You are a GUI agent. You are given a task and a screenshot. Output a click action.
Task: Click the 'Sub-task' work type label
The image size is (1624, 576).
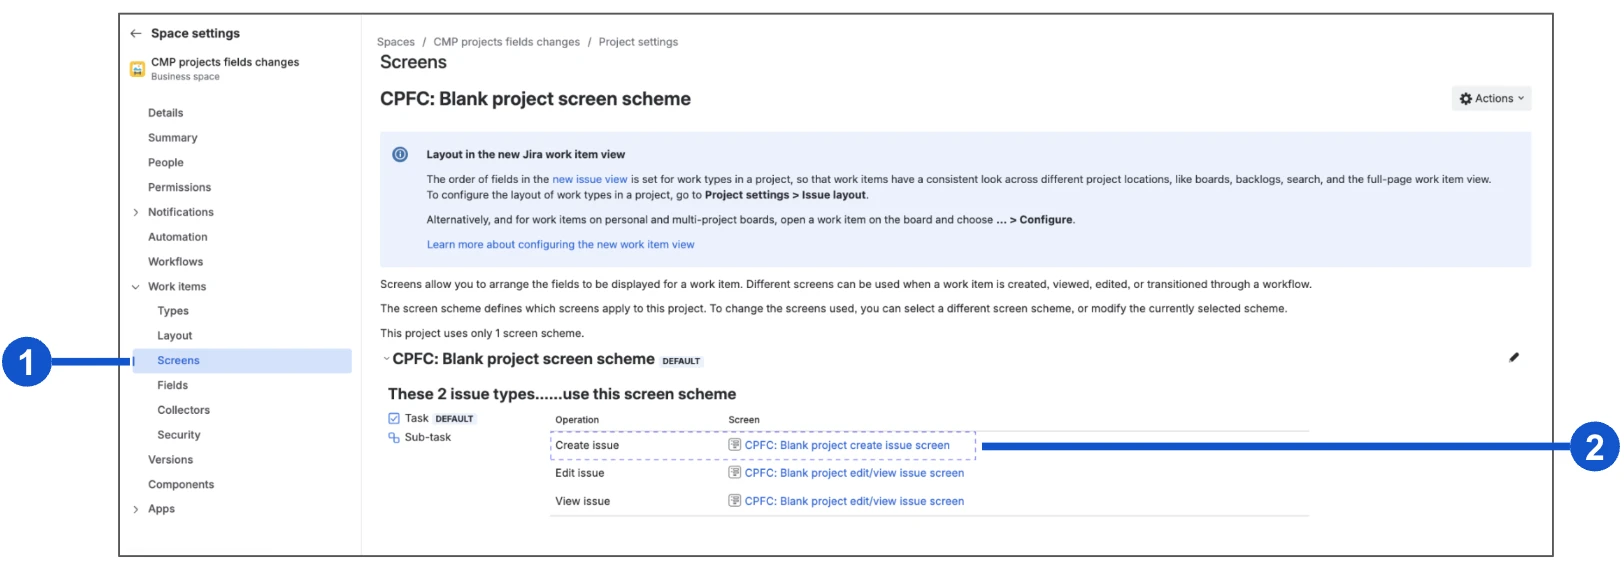click(428, 437)
